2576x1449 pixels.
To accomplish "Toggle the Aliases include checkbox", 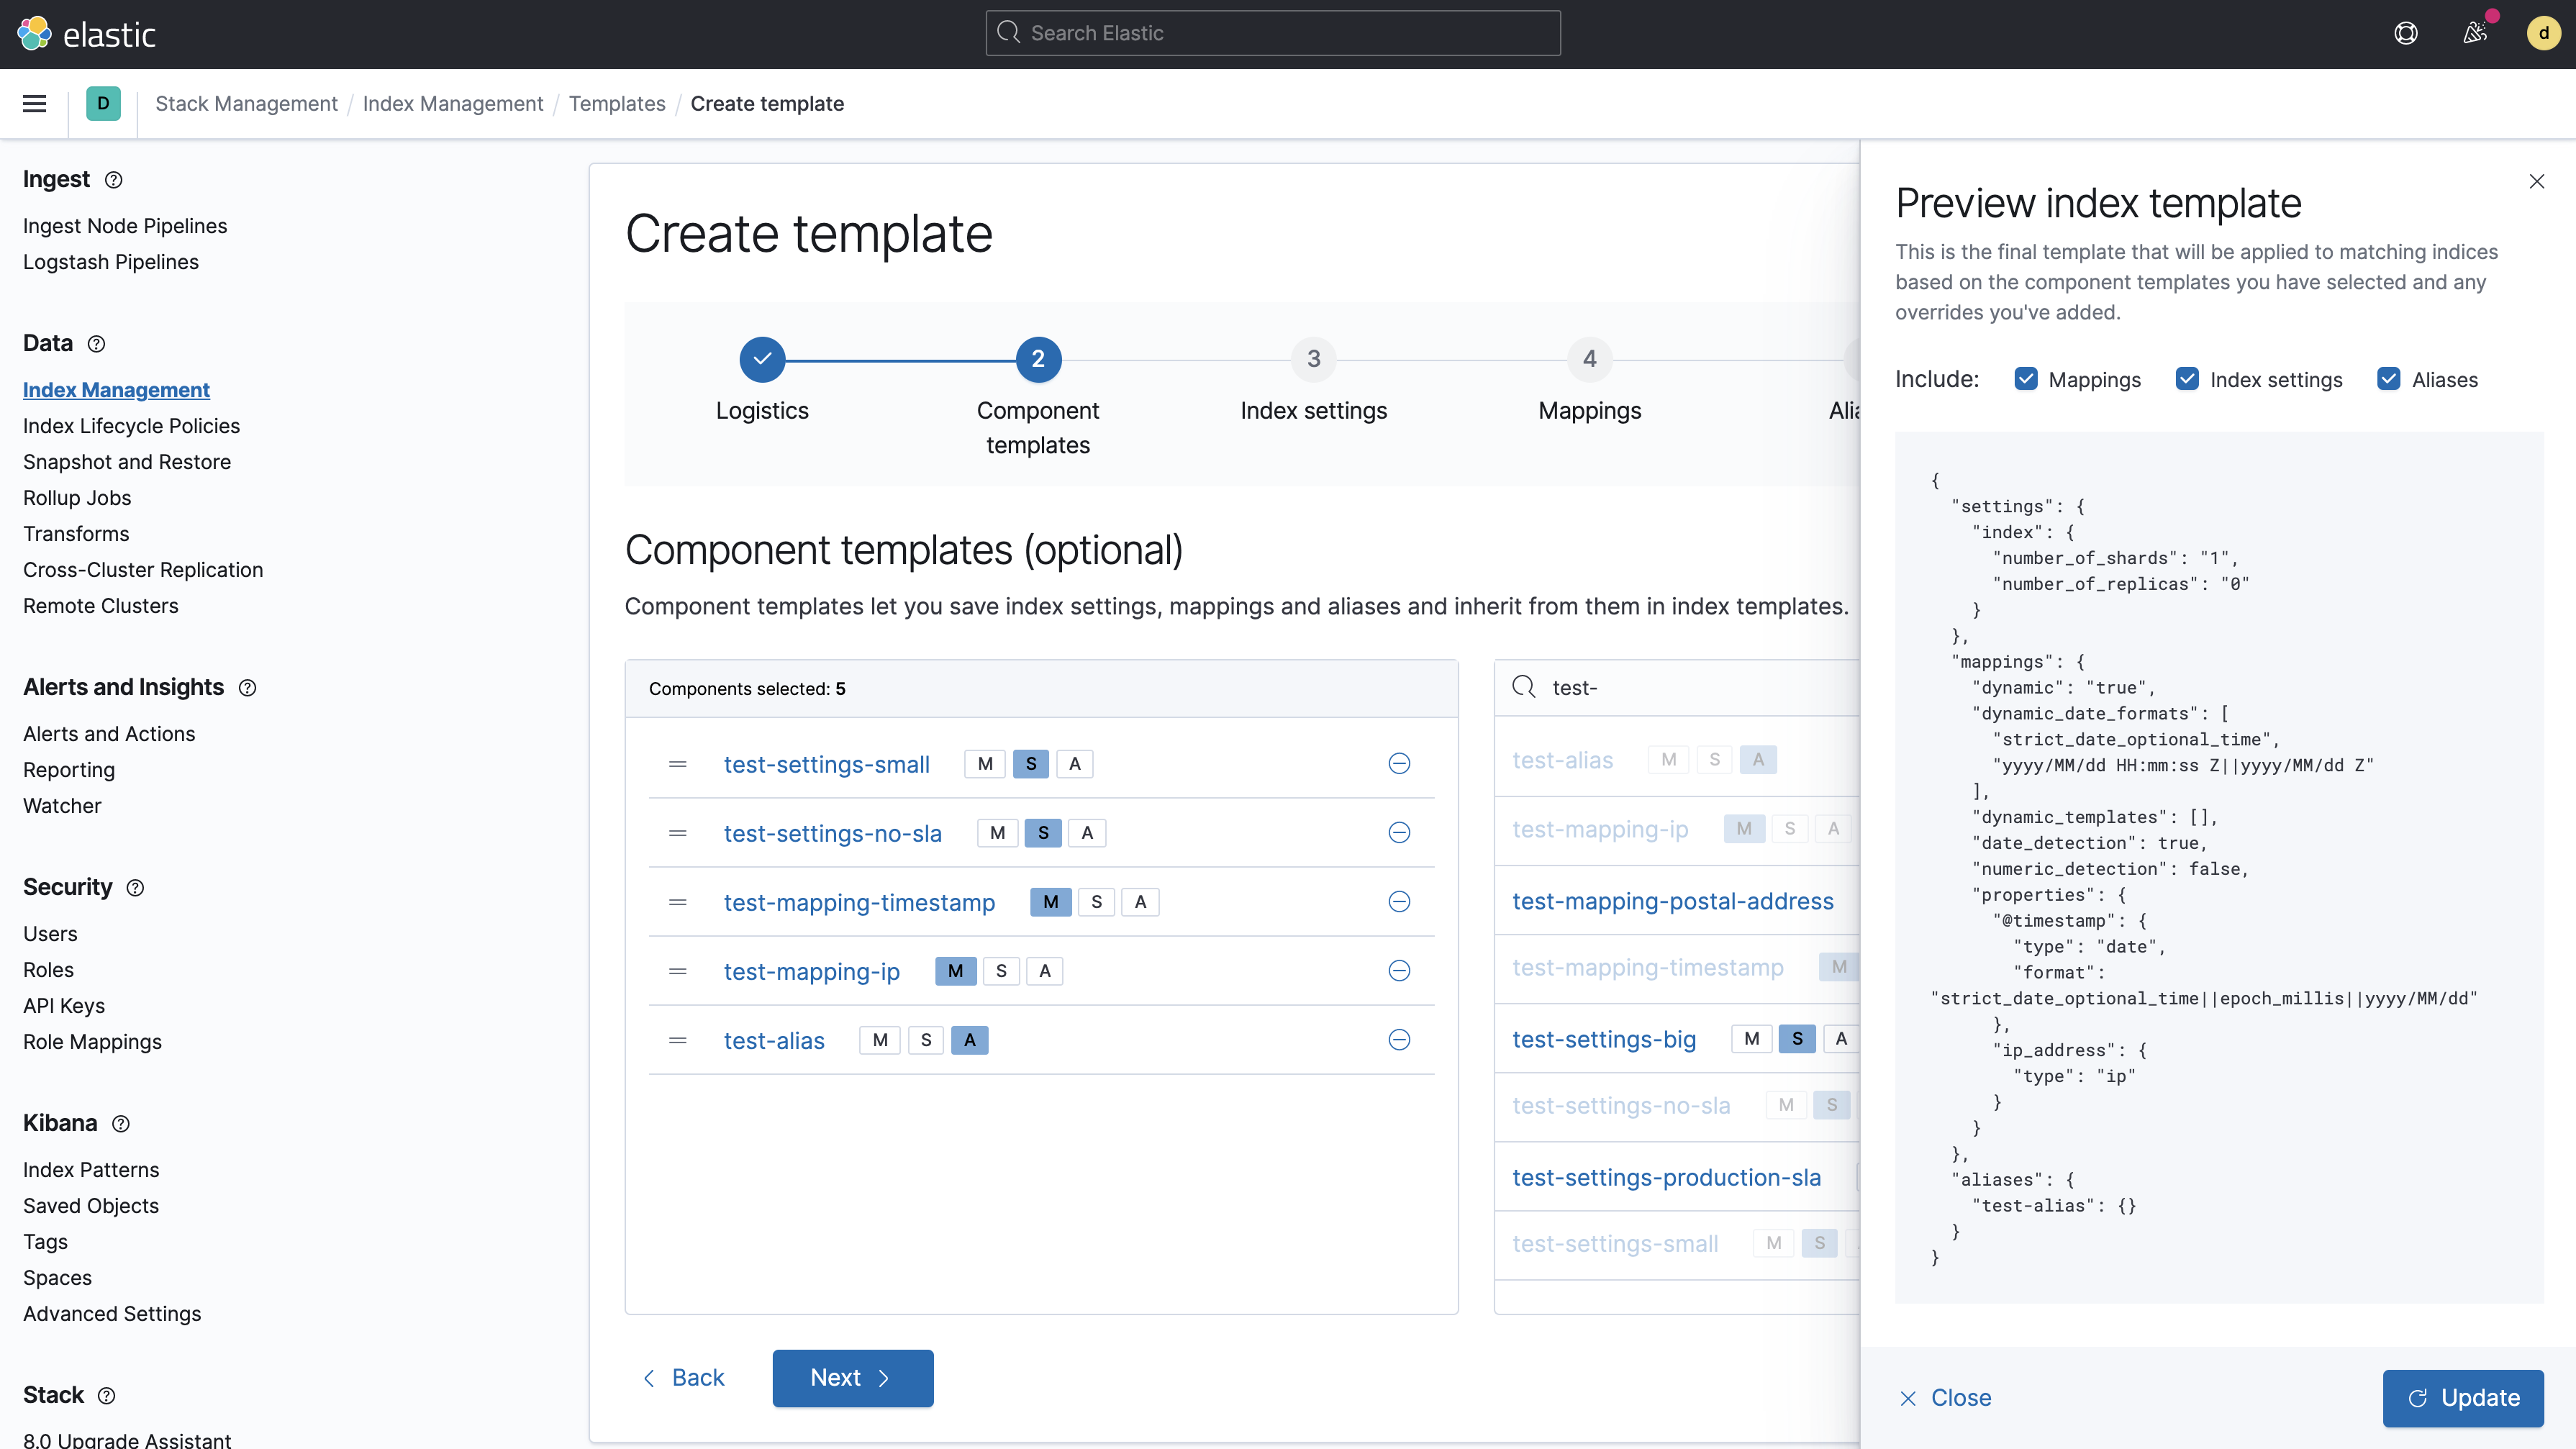I will [2389, 379].
